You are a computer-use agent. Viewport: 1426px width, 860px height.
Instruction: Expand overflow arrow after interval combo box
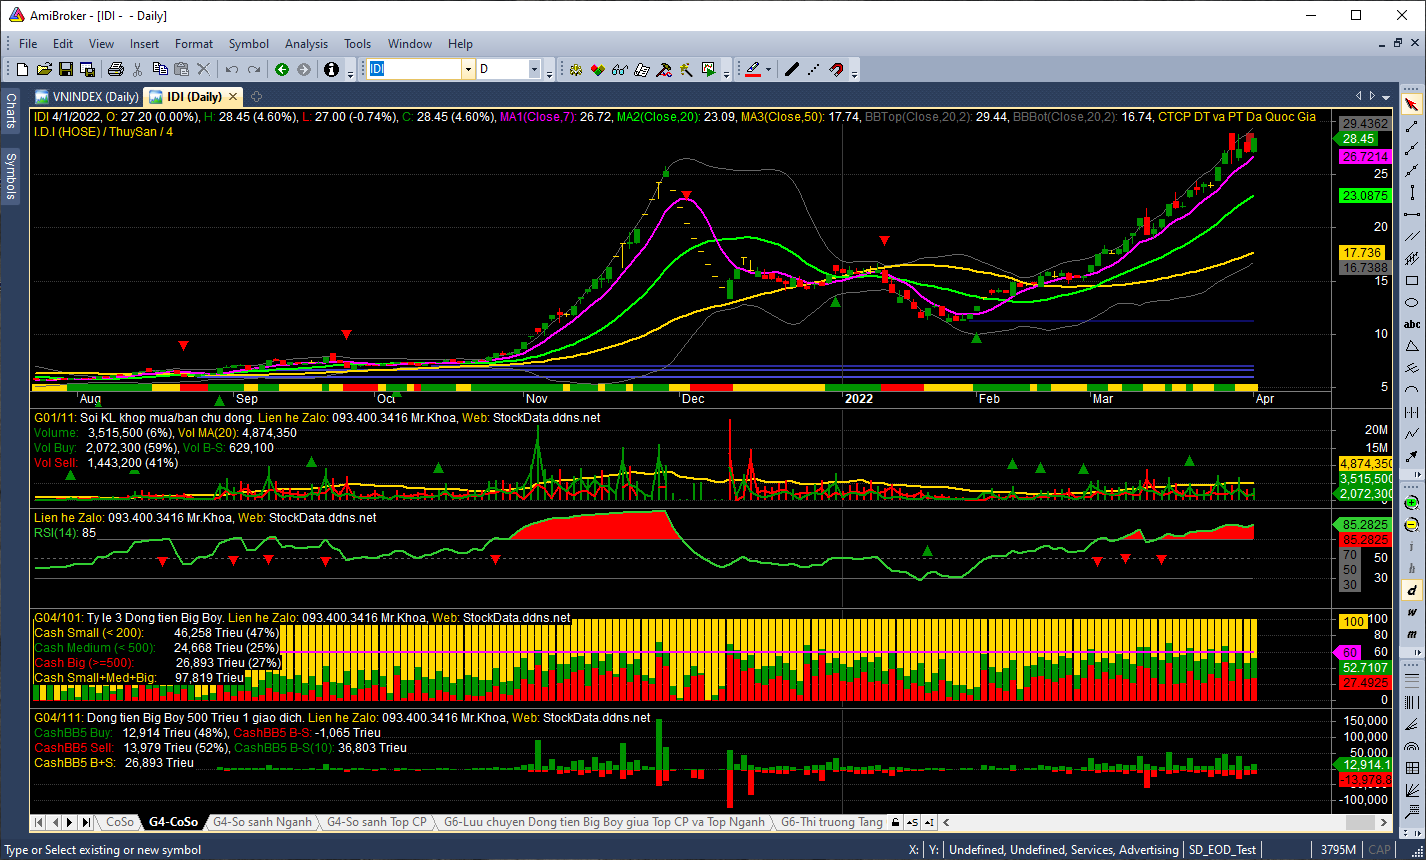pos(548,70)
